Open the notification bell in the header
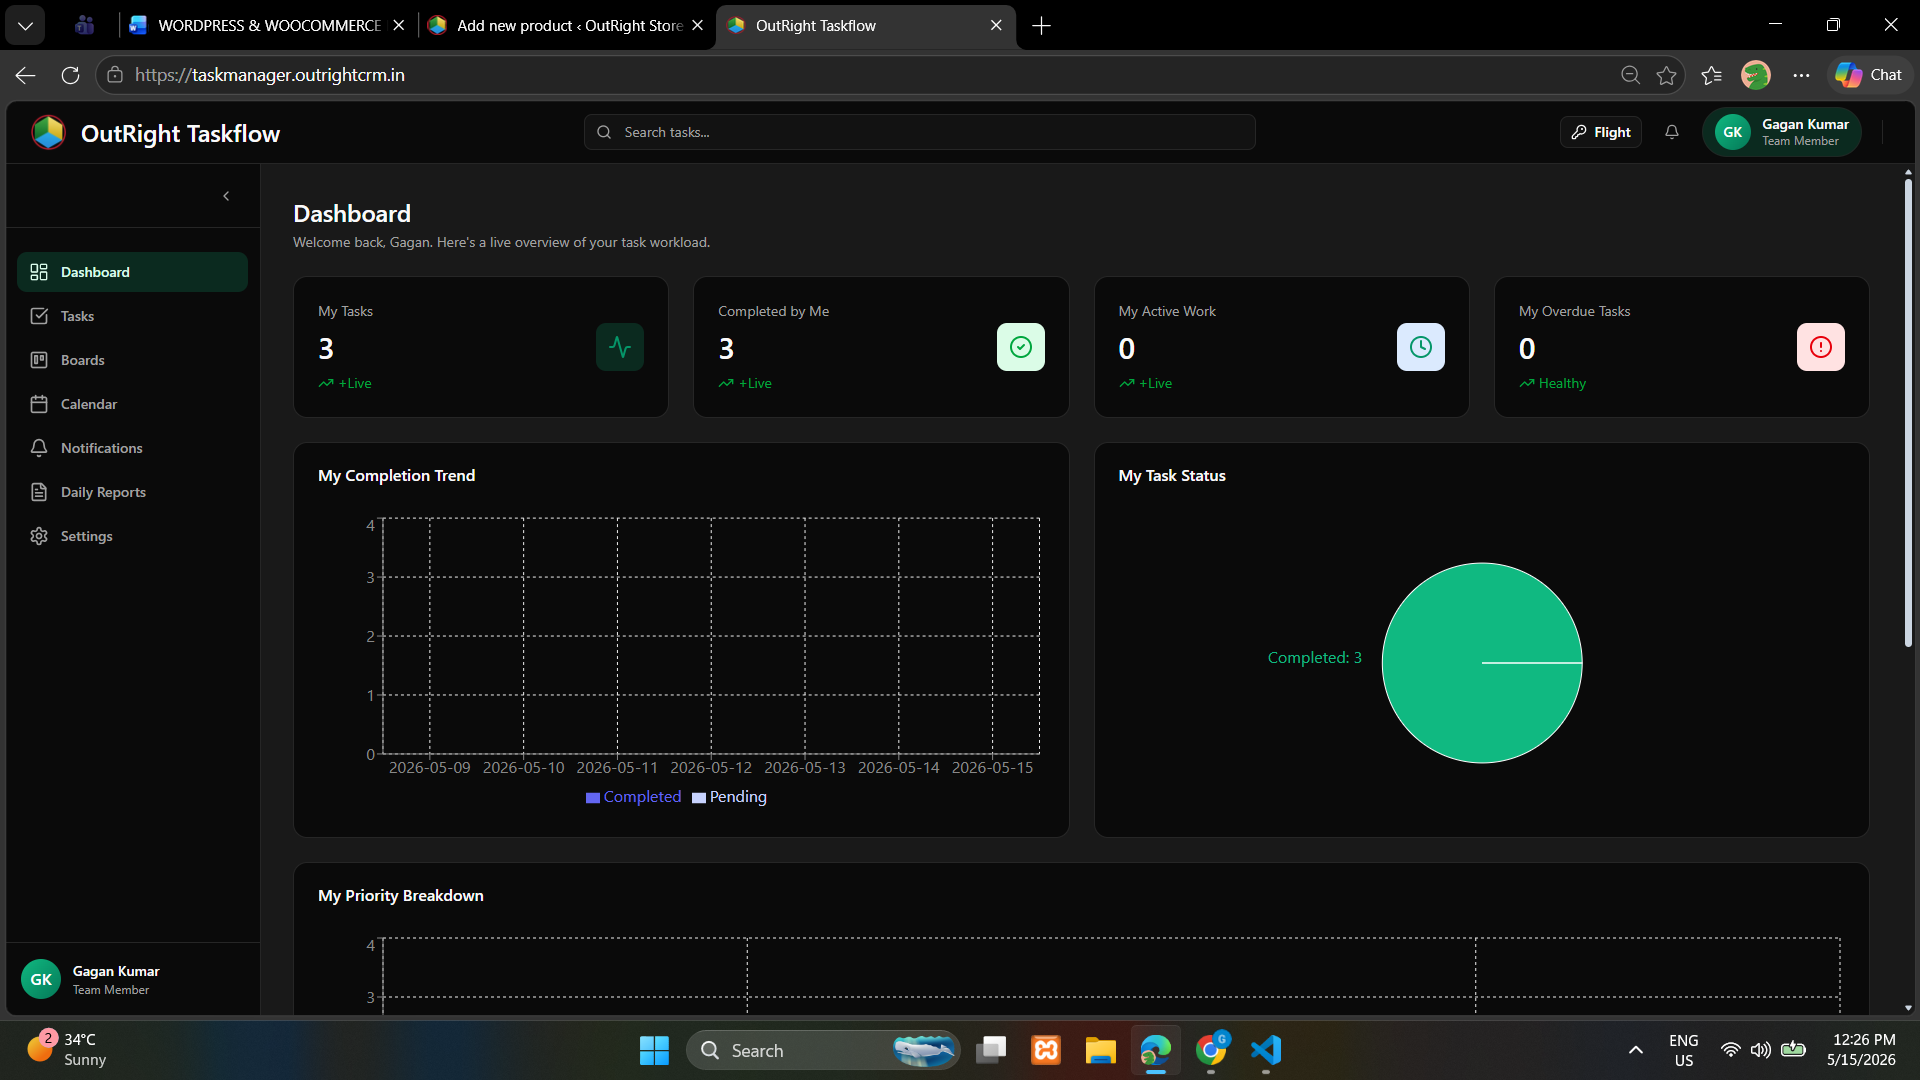1920x1080 pixels. point(1672,132)
